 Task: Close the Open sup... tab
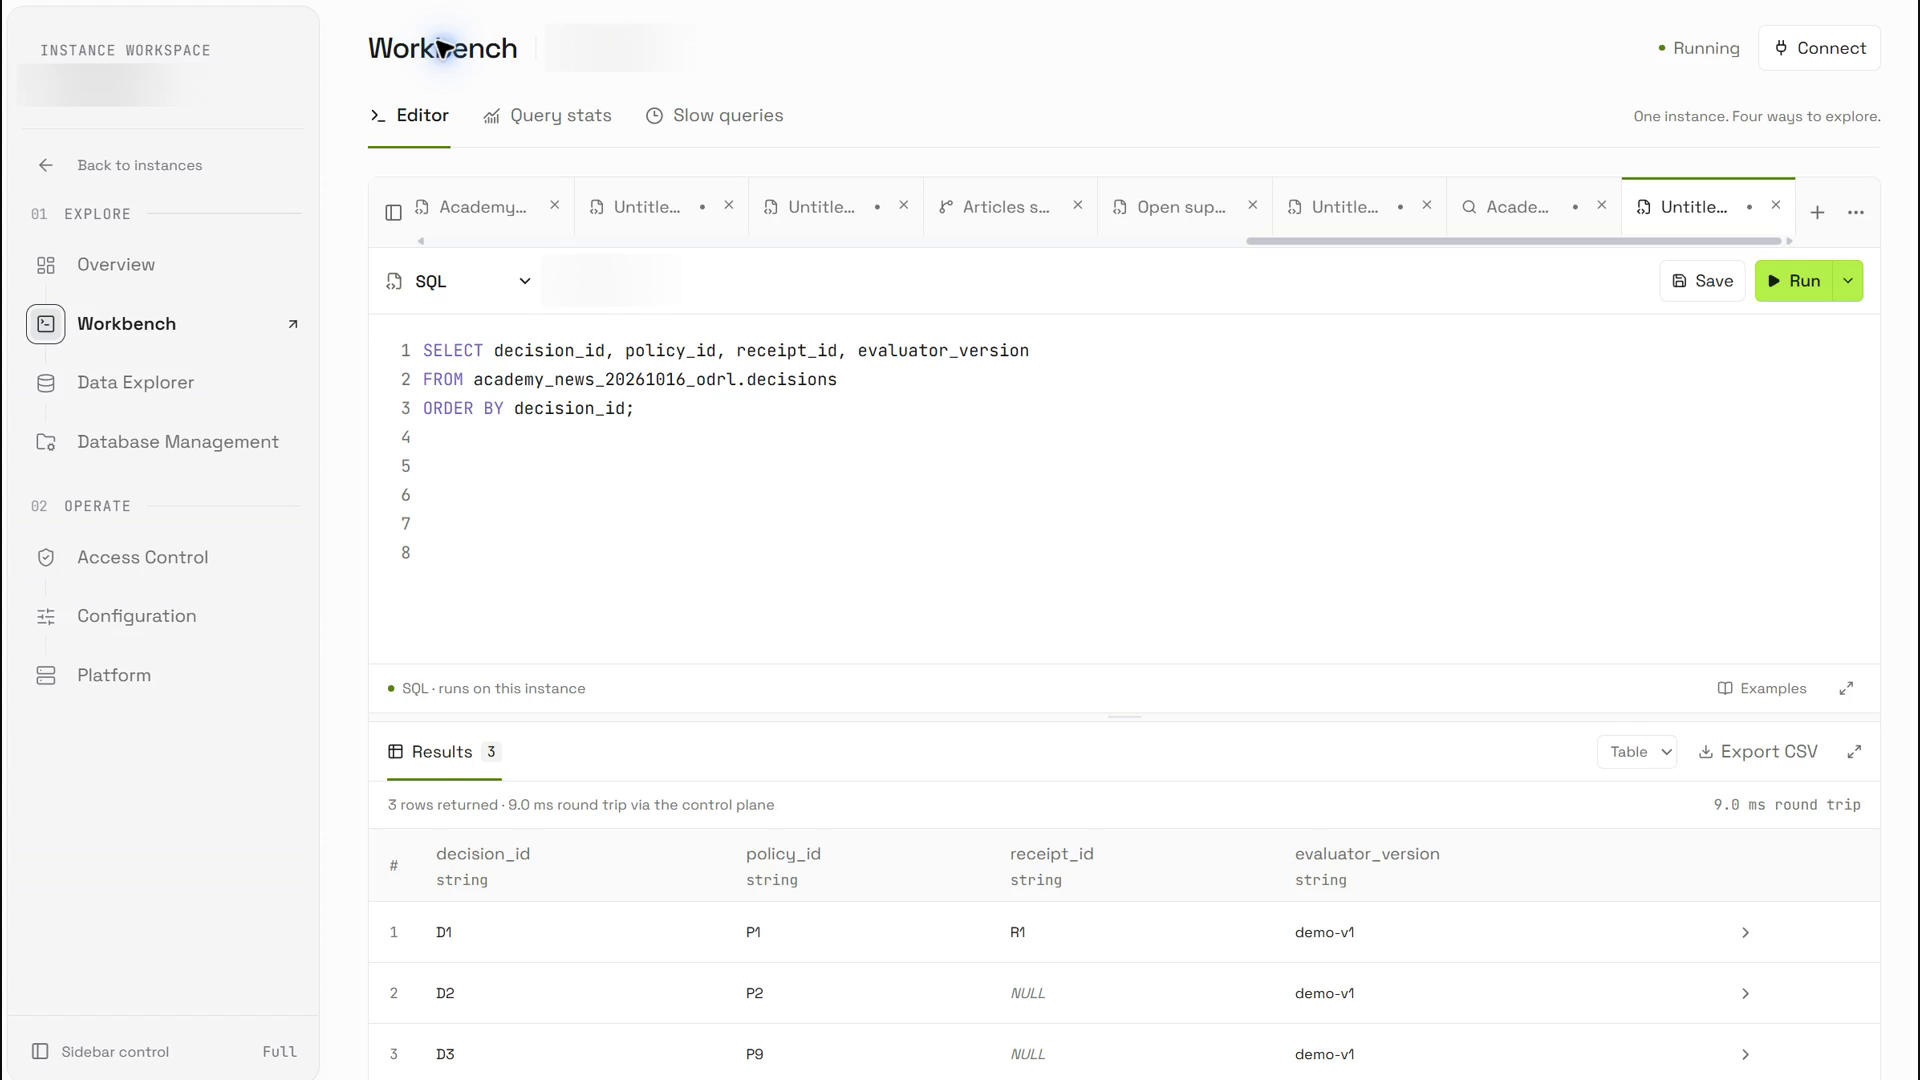pos(1252,205)
